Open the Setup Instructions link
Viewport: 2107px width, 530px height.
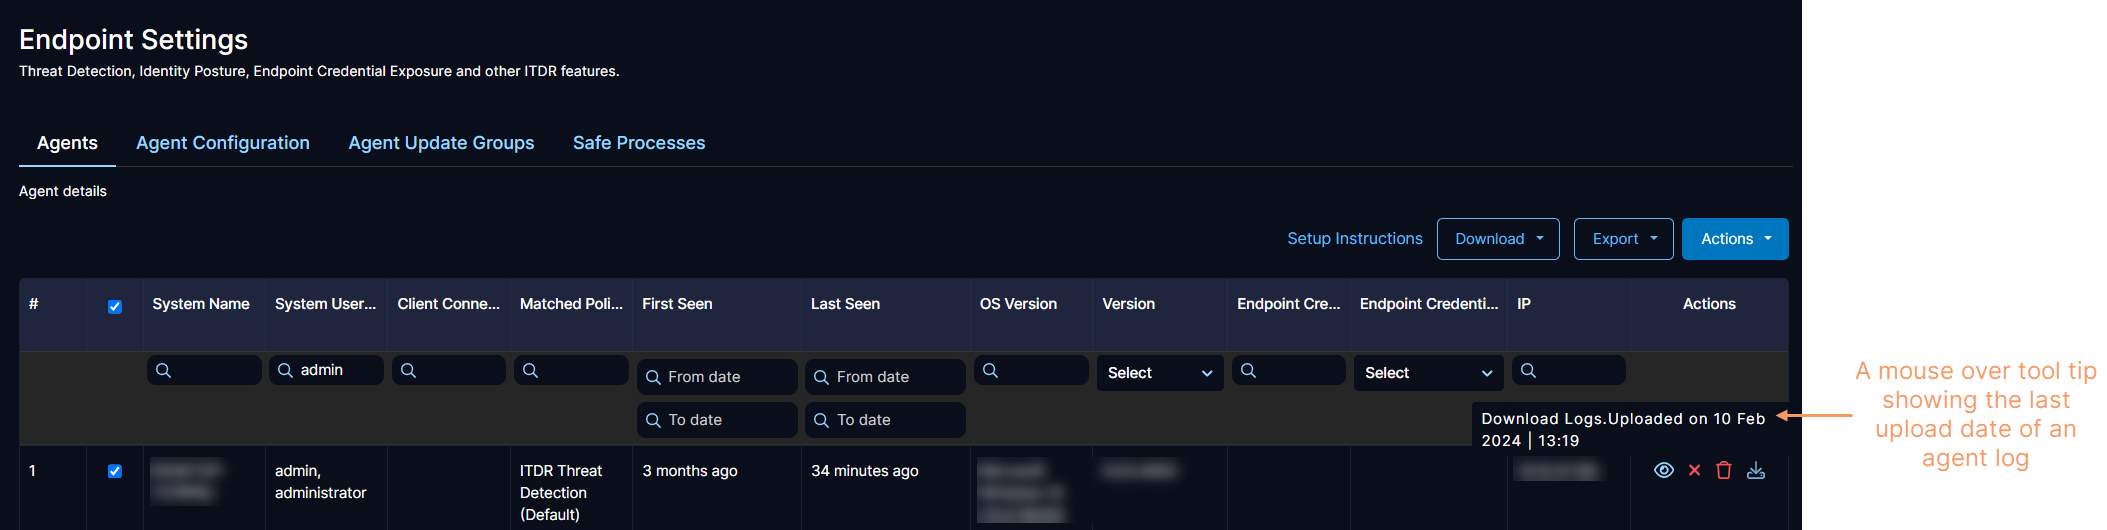[1354, 239]
